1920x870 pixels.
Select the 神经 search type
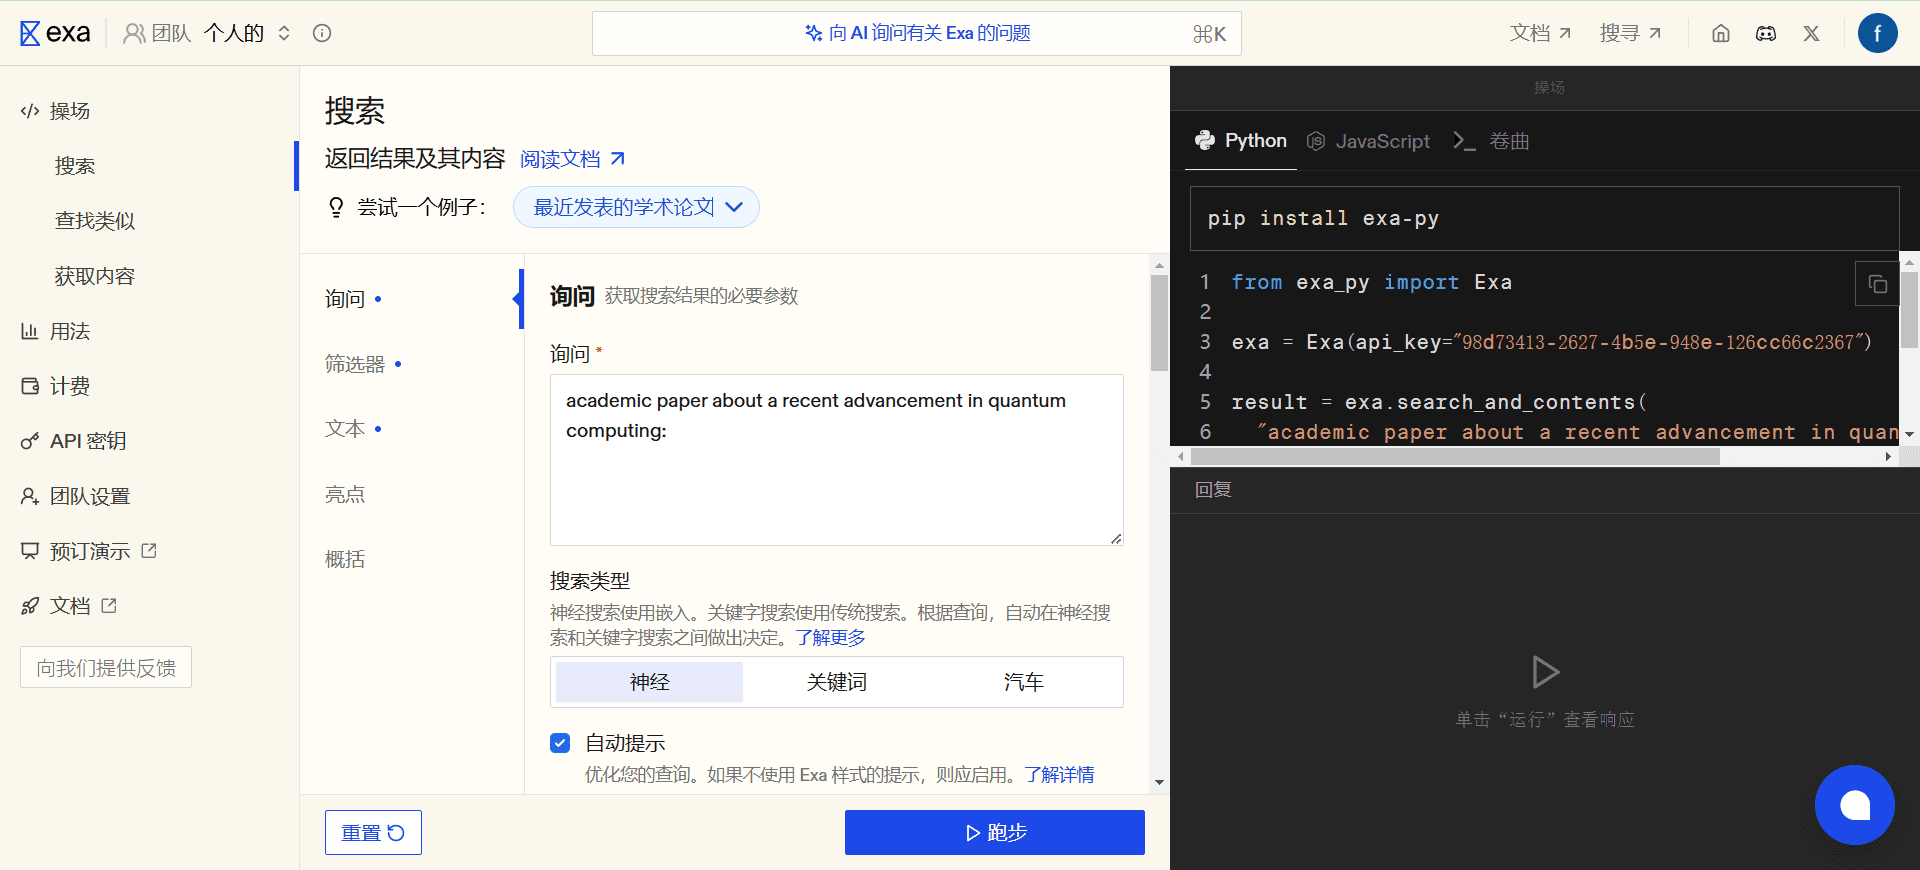click(x=649, y=682)
